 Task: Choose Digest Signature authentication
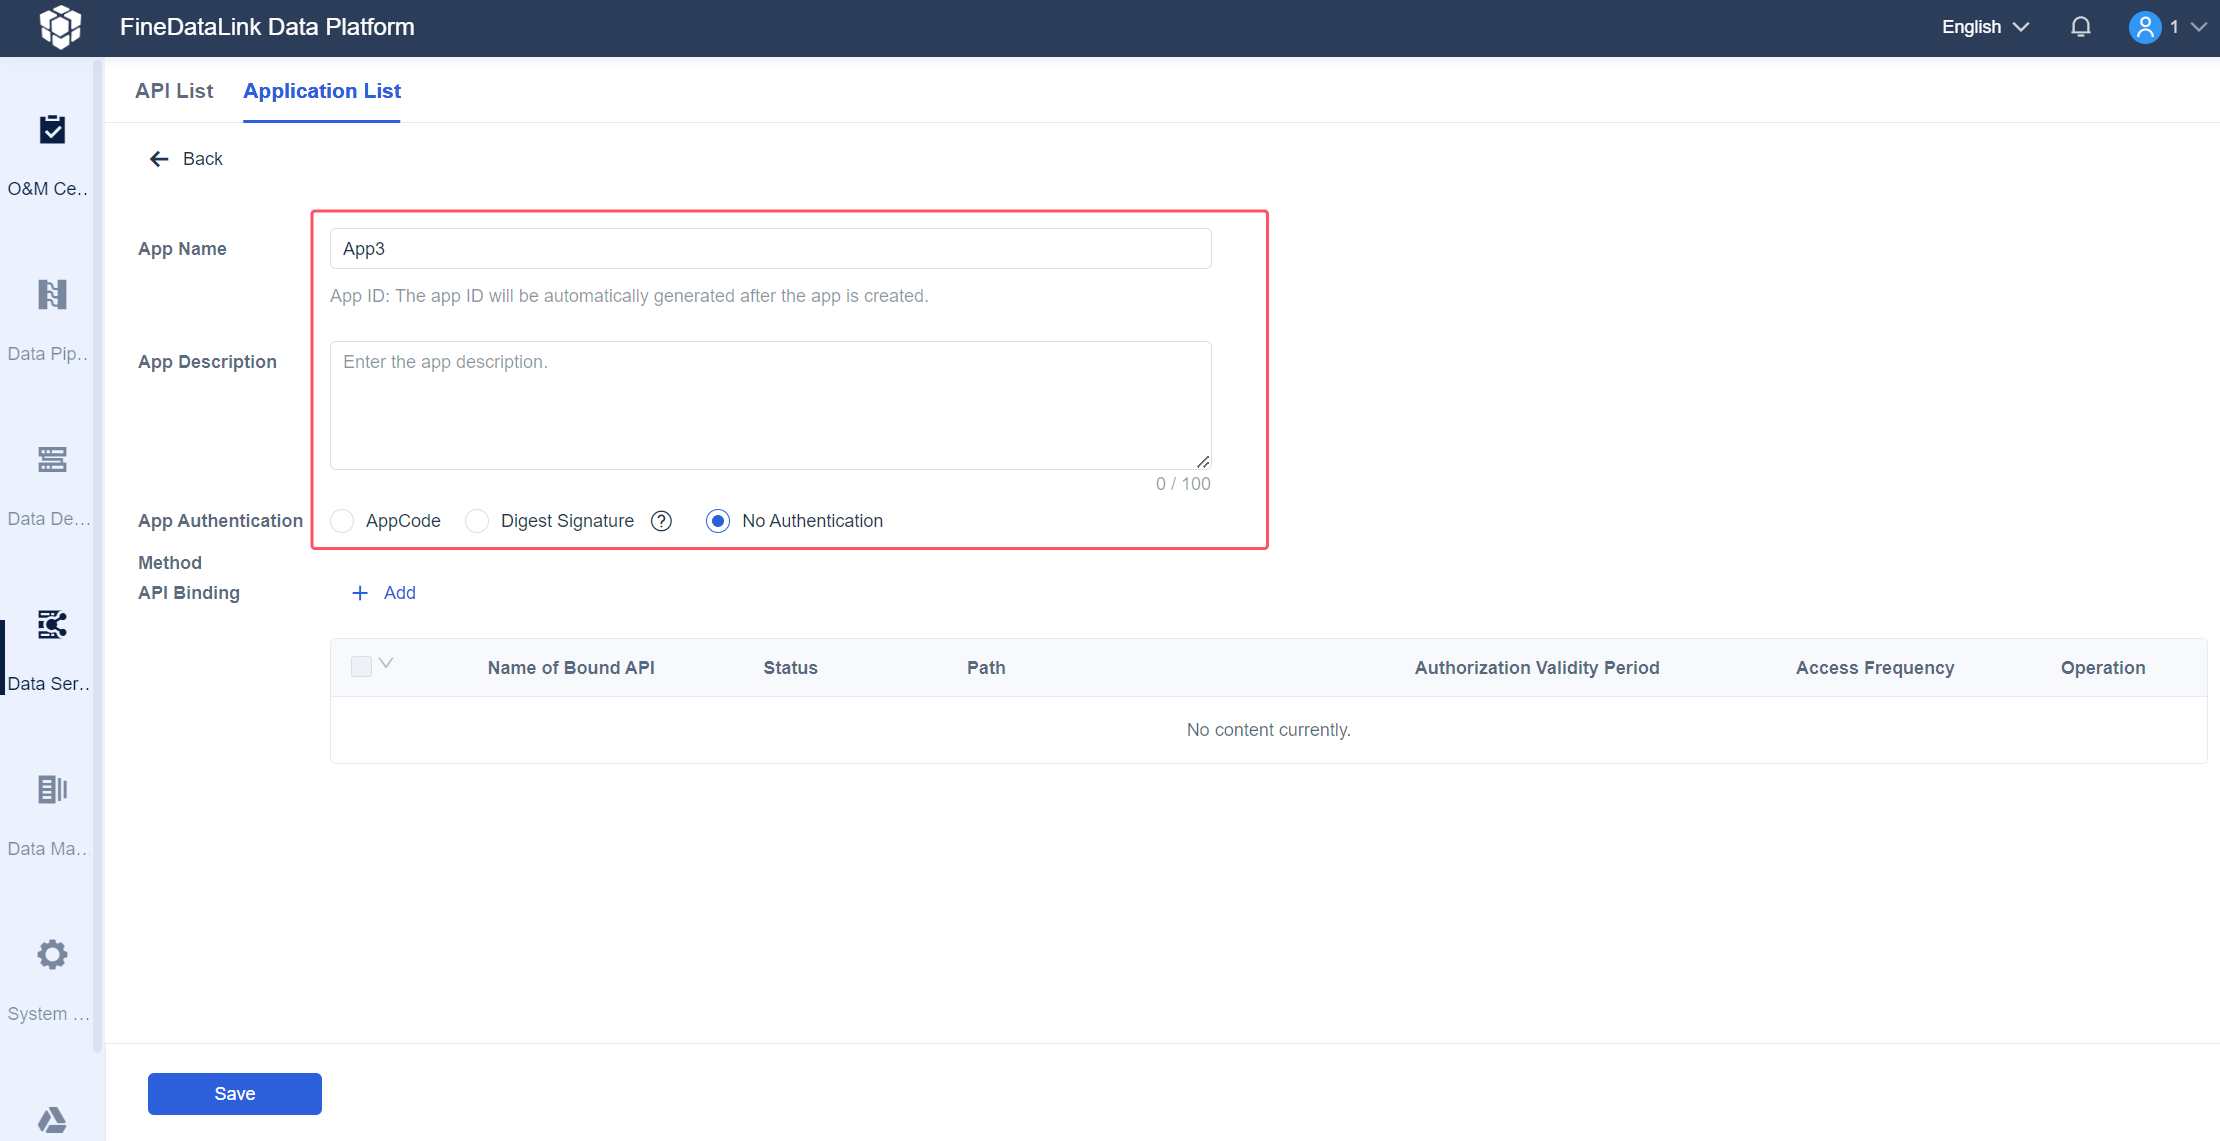(477, 521)
